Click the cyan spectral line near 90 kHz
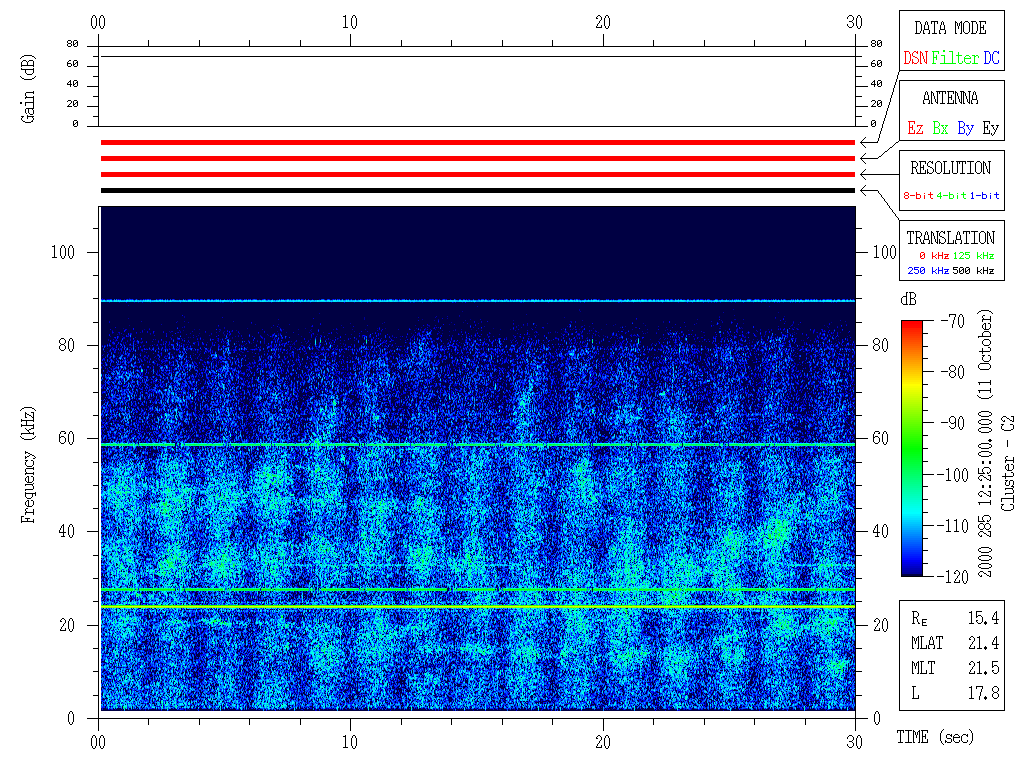 point(477,301)
